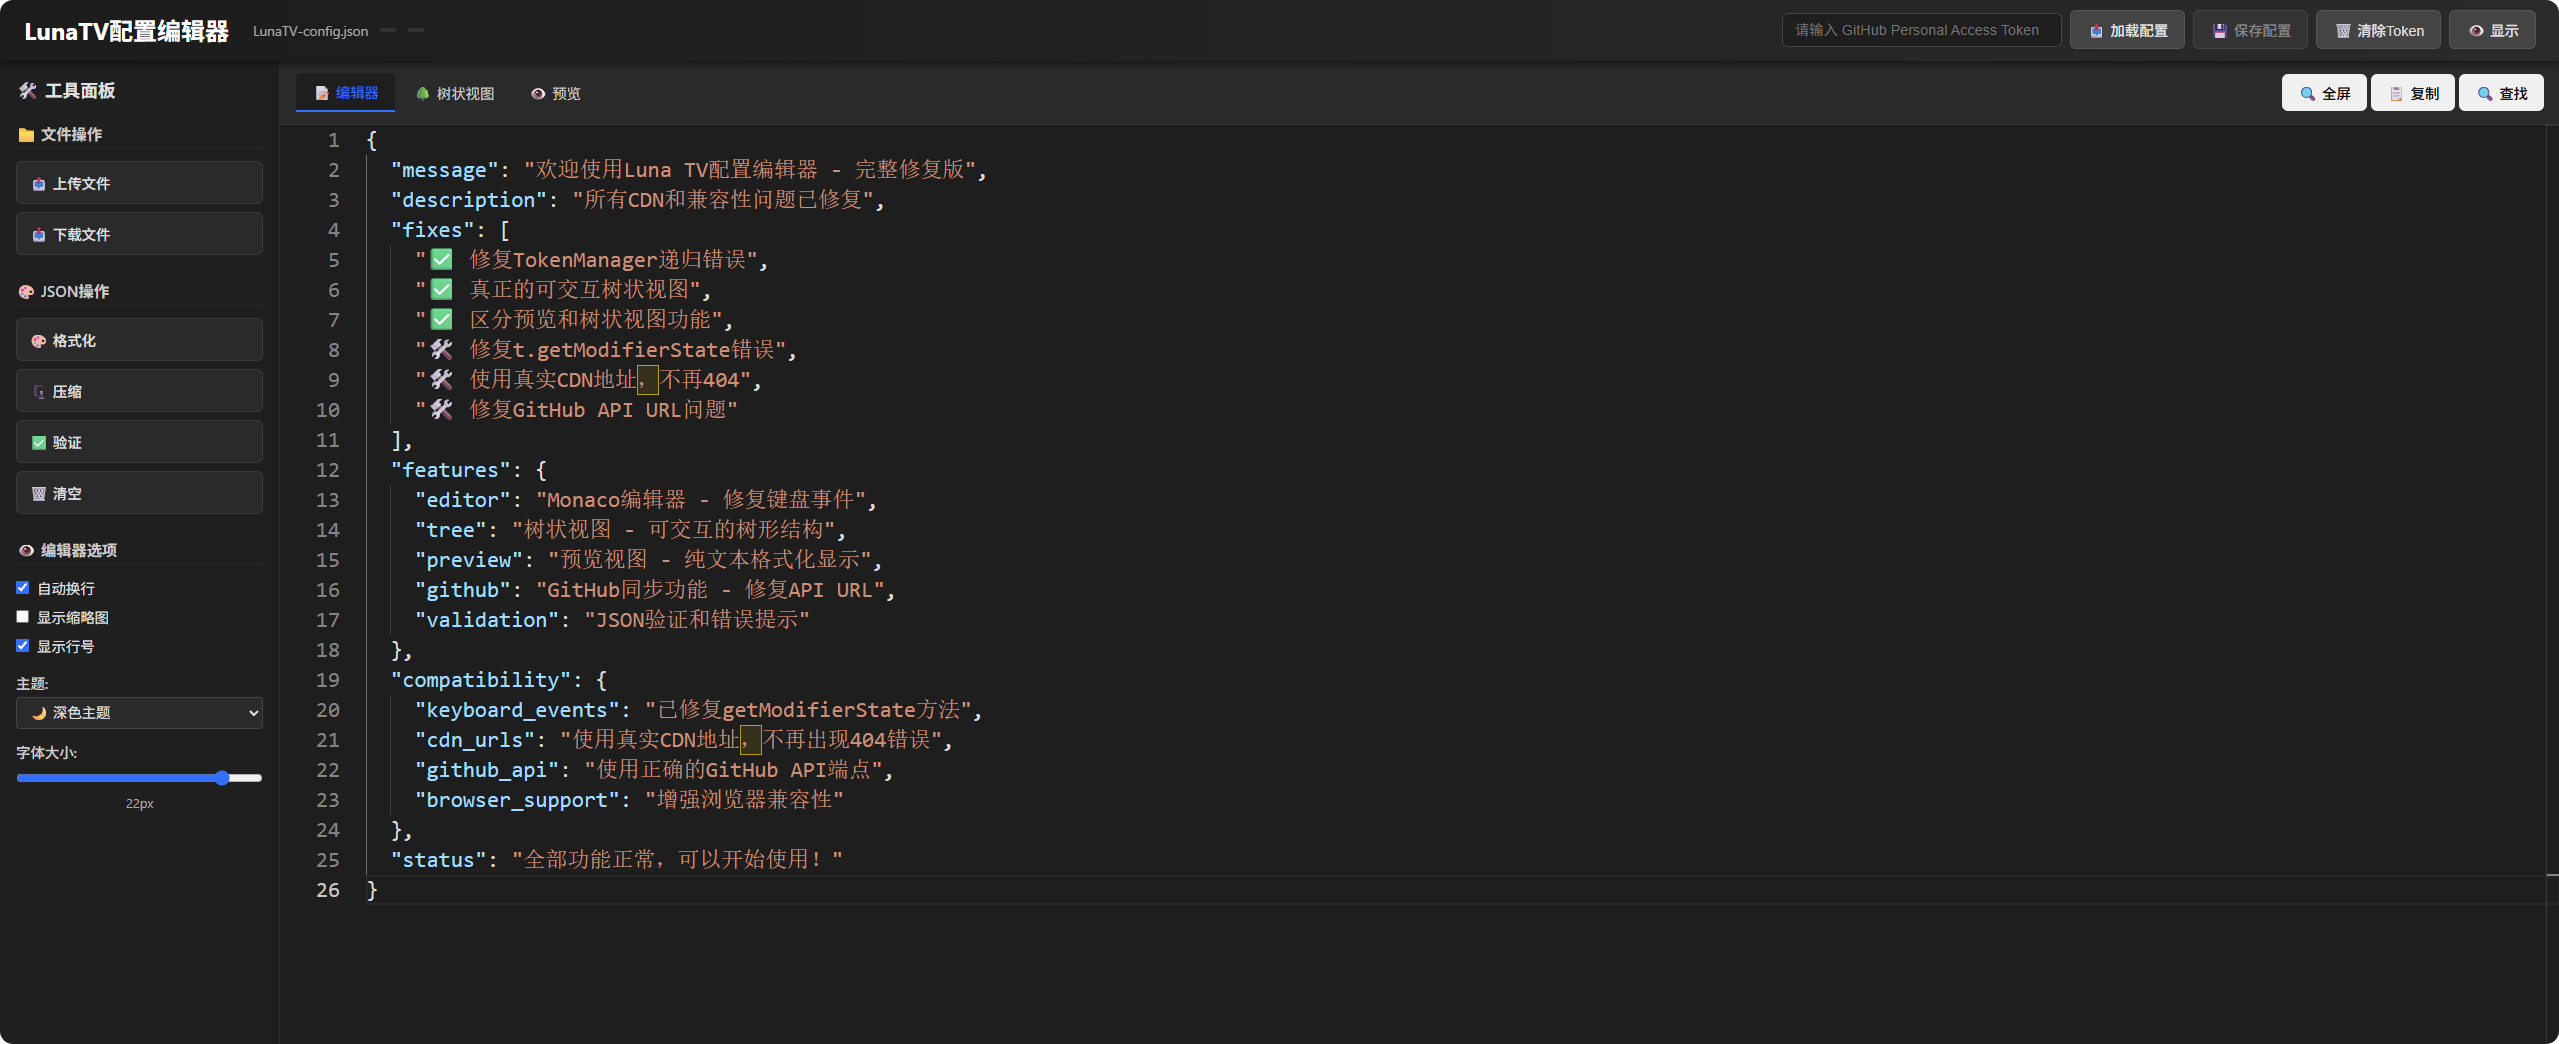The image size is (2559, 1044).
Task: Disable the auto word wrap (自动换行) checkbox
Action: 23,588
